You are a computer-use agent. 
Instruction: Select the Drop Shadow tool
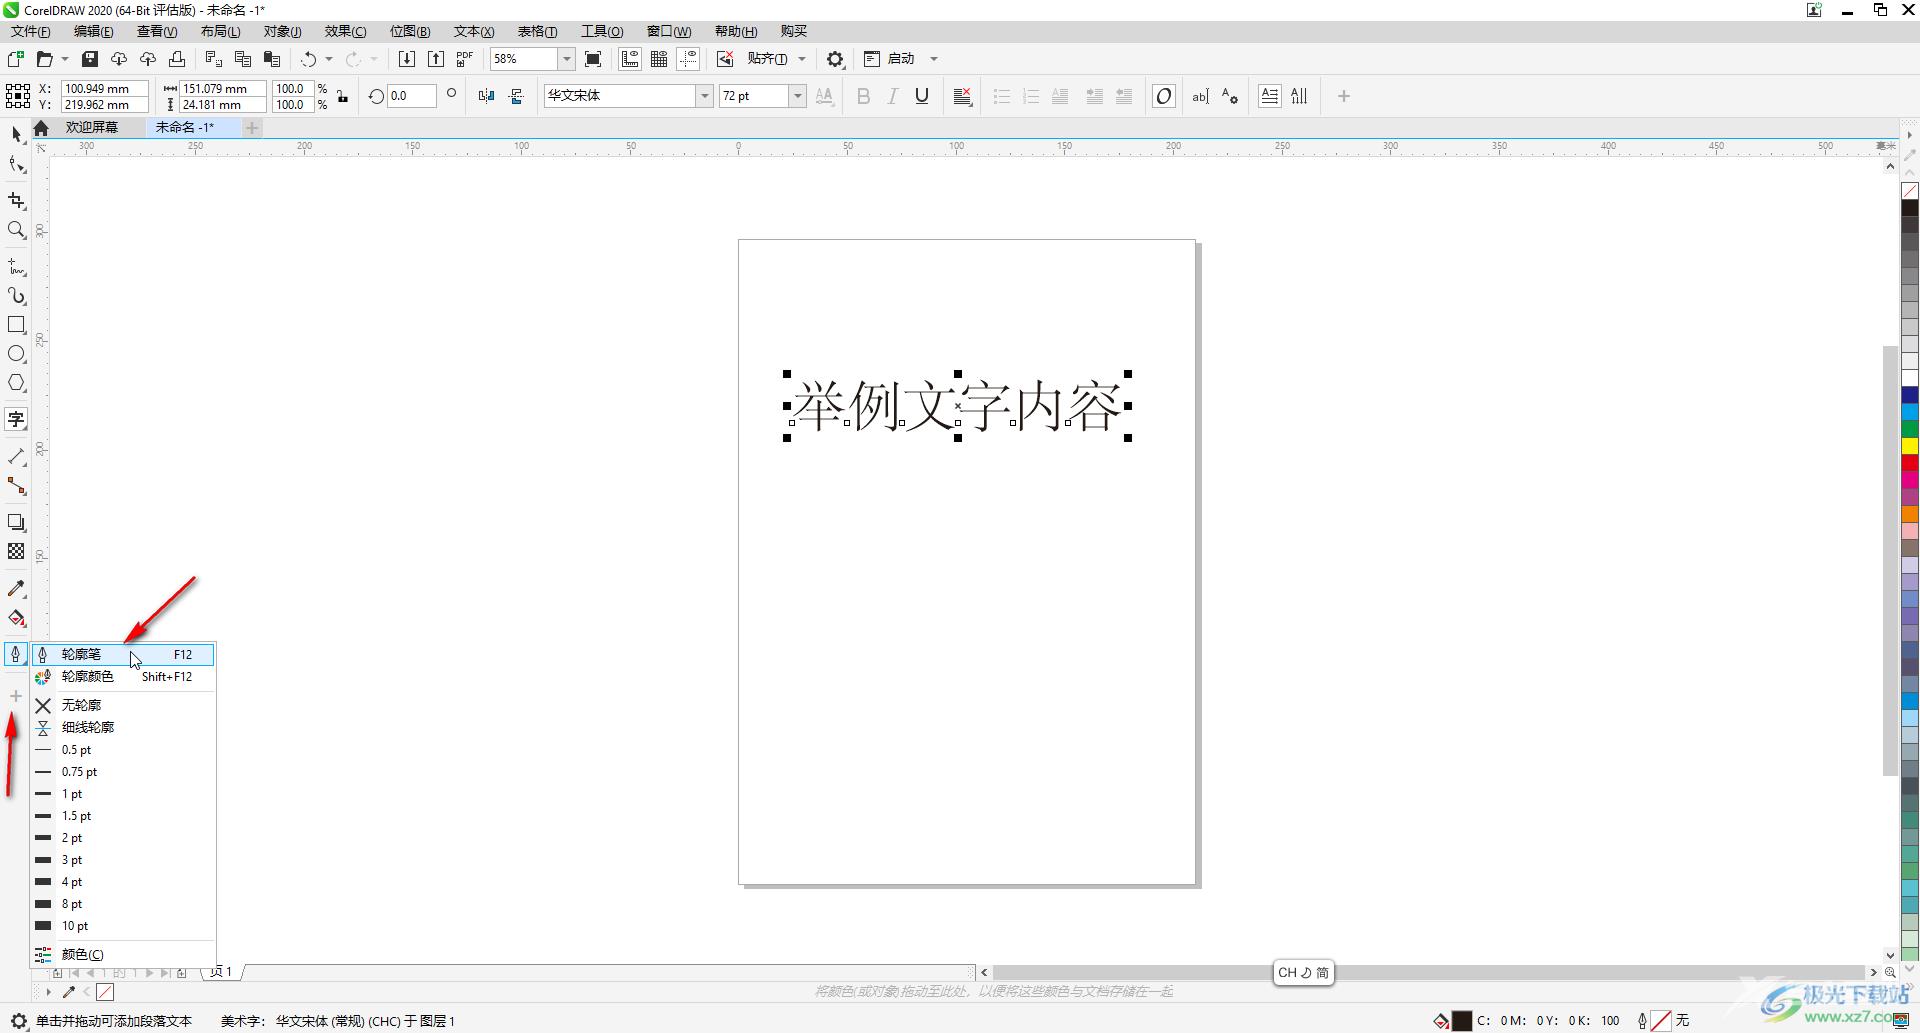[x=16, y=522]
